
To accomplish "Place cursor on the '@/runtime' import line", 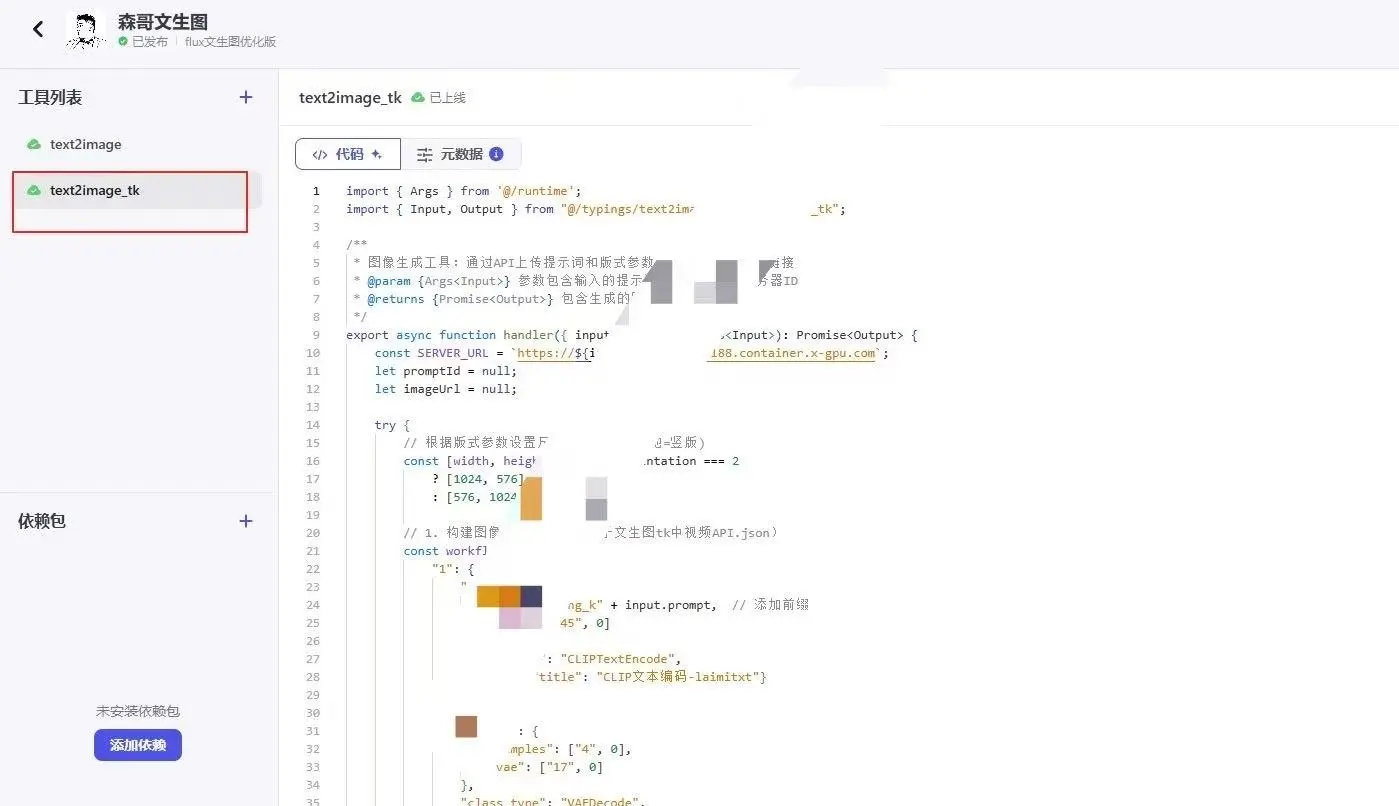I will coord(464,191).
